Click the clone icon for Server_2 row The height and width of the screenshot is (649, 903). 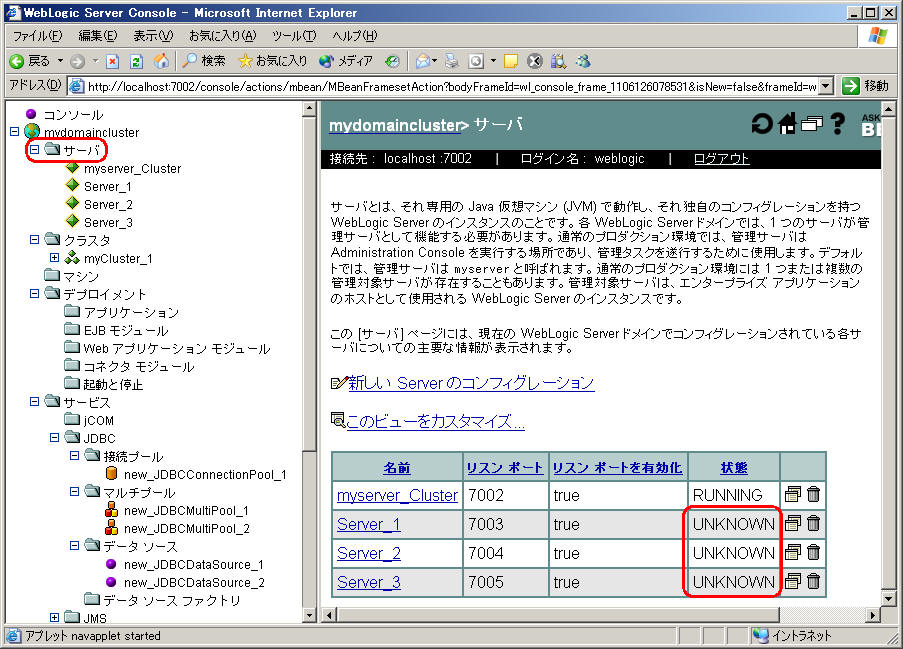(794, 553)
